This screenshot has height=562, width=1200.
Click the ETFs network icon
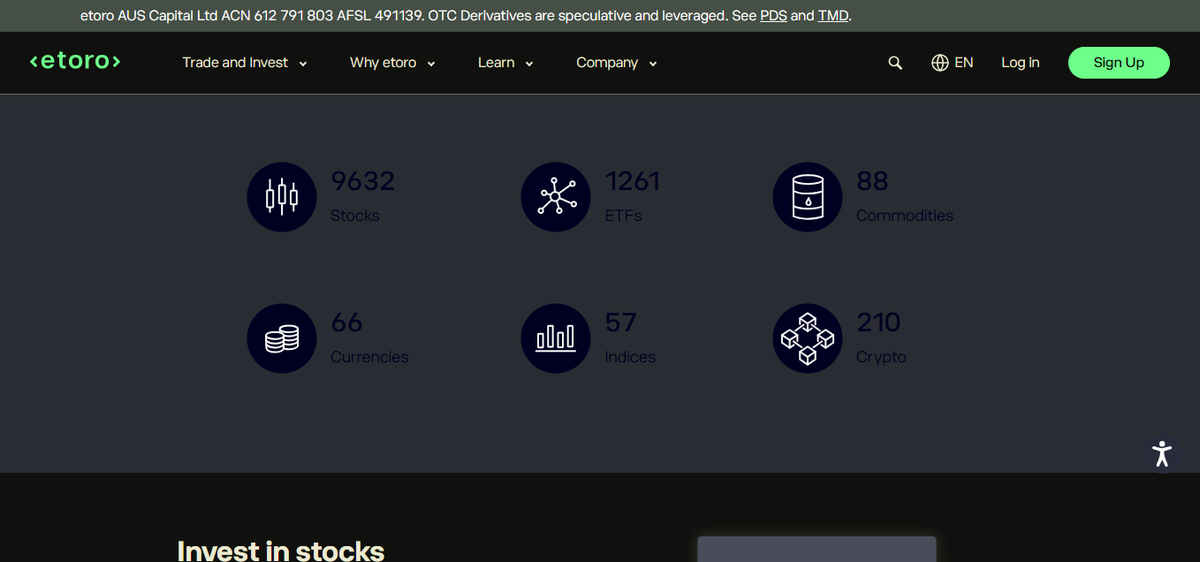pyautogui.click(x=556, y=196)
